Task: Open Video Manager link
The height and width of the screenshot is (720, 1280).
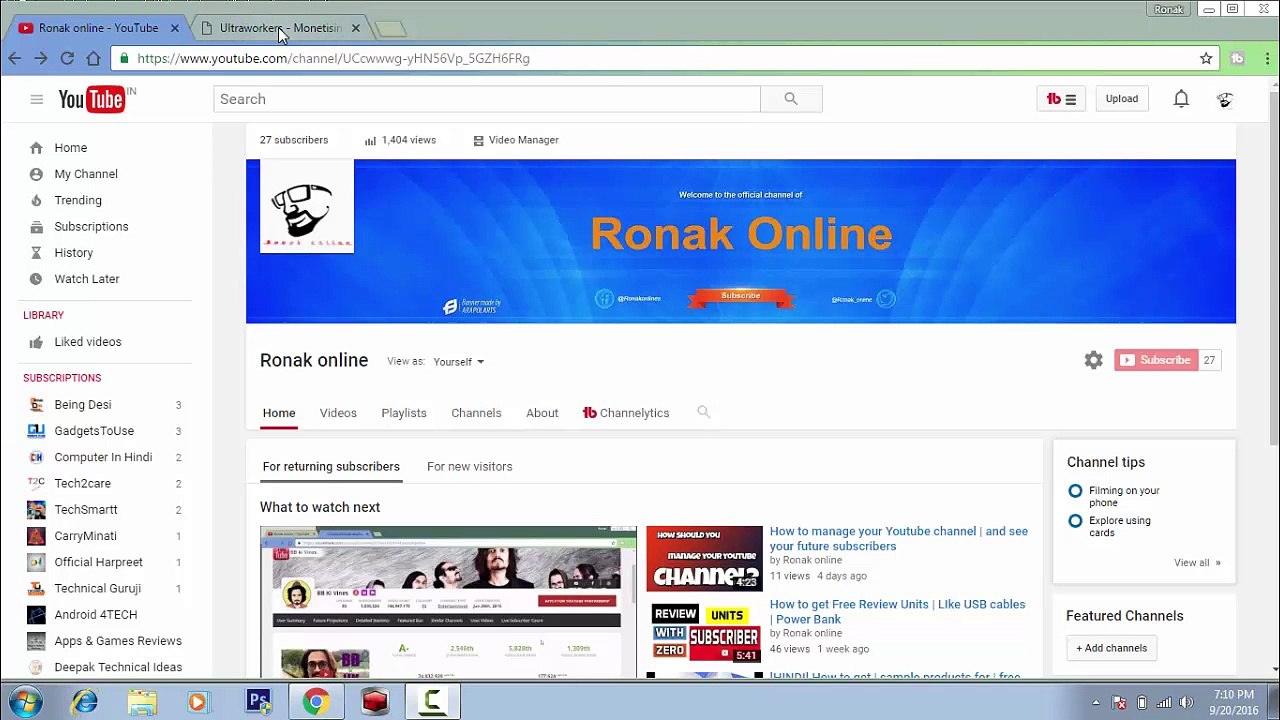Action: tap(516, 140)
